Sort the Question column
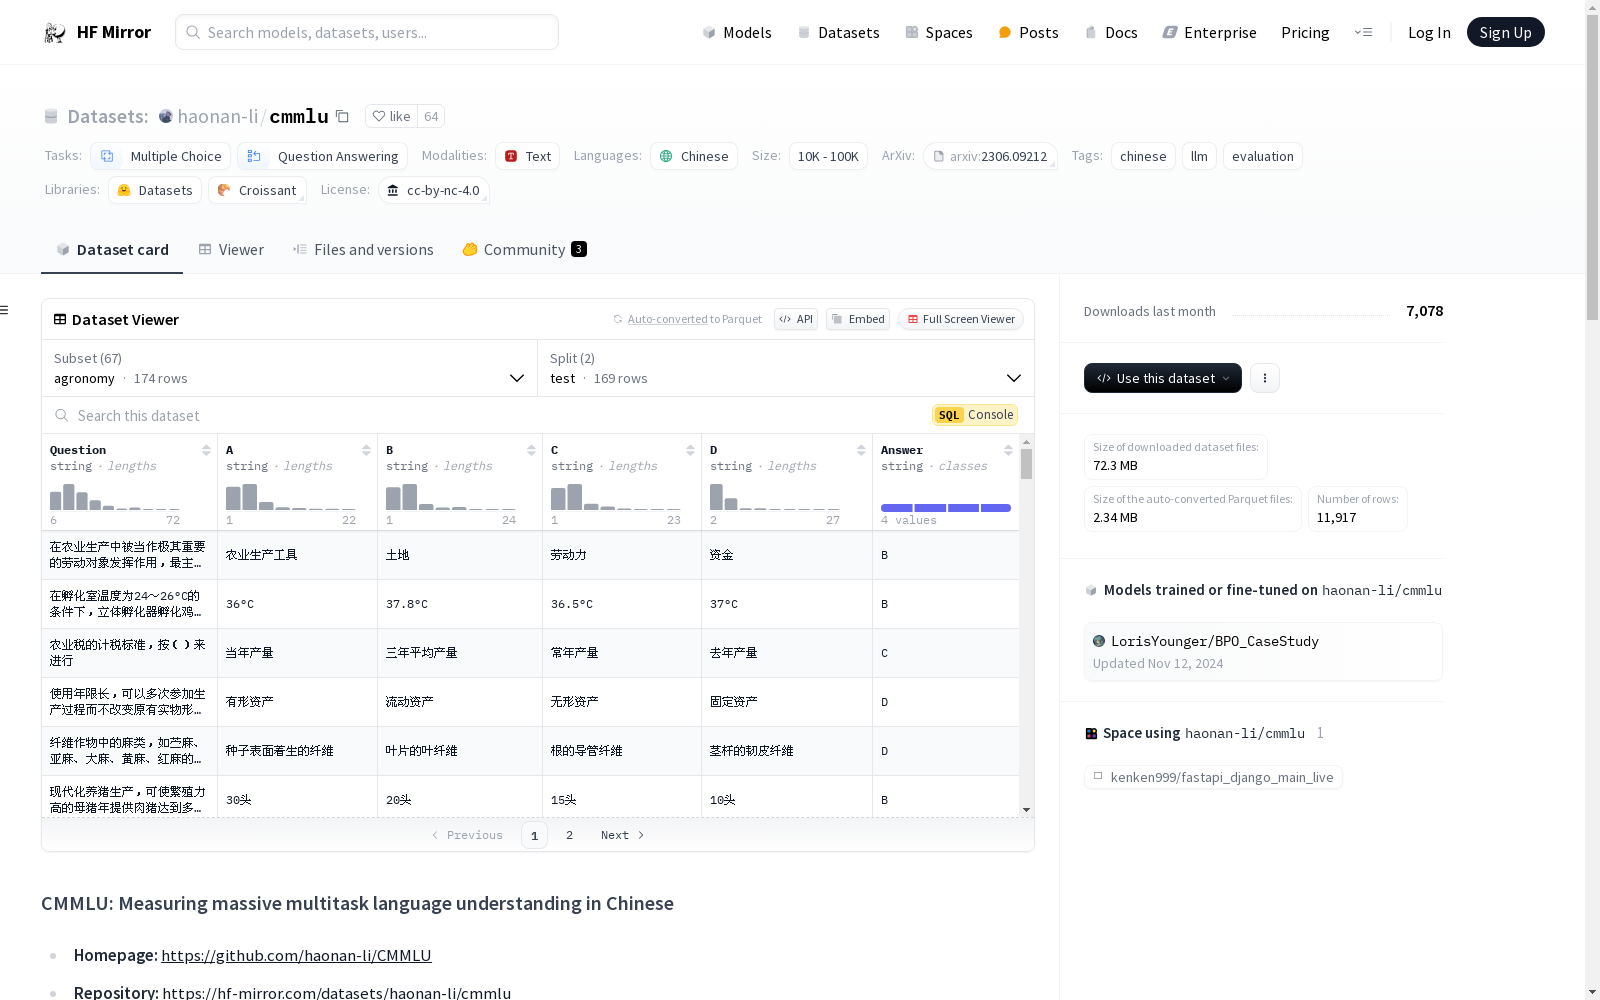Image resolution: width=1600 pixels, height=1000 pixels. (x=206, y=450)
